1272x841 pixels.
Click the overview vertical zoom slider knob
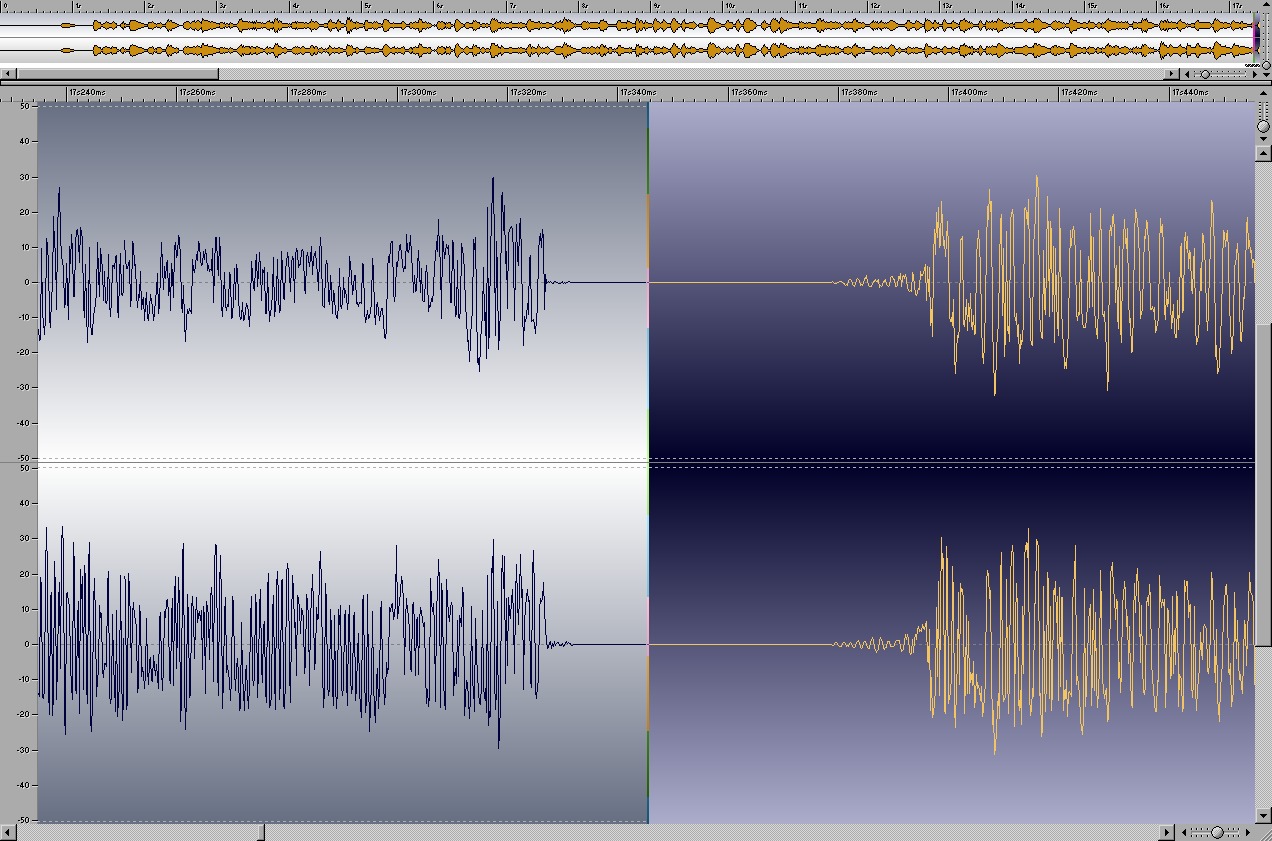click(x=1265, y=65)
